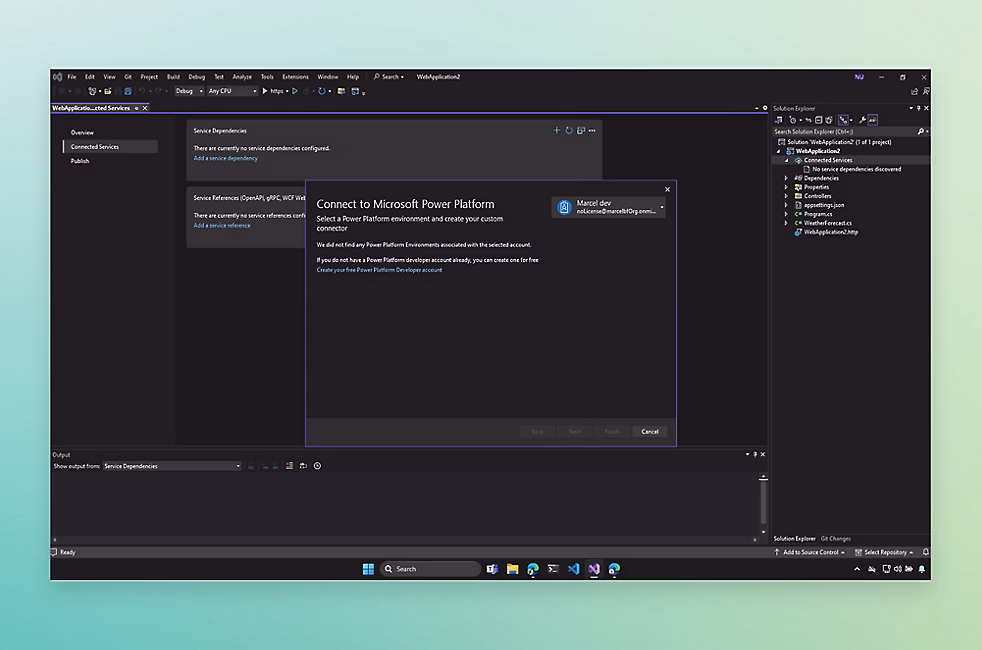Open Microsoft Teams from the Windows taskbar
The width and height of the screenshot is (982, 650).
click(492, 569)
